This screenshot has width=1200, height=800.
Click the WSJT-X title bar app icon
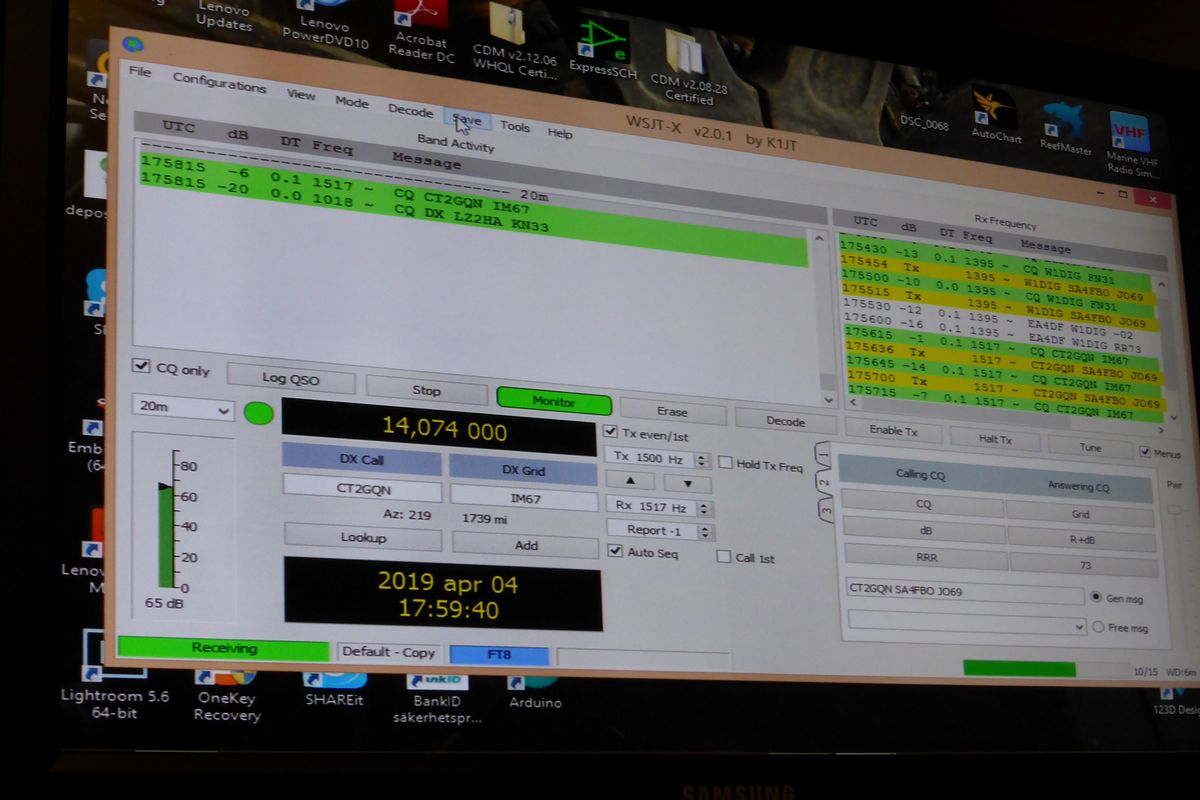click(131, 43)
